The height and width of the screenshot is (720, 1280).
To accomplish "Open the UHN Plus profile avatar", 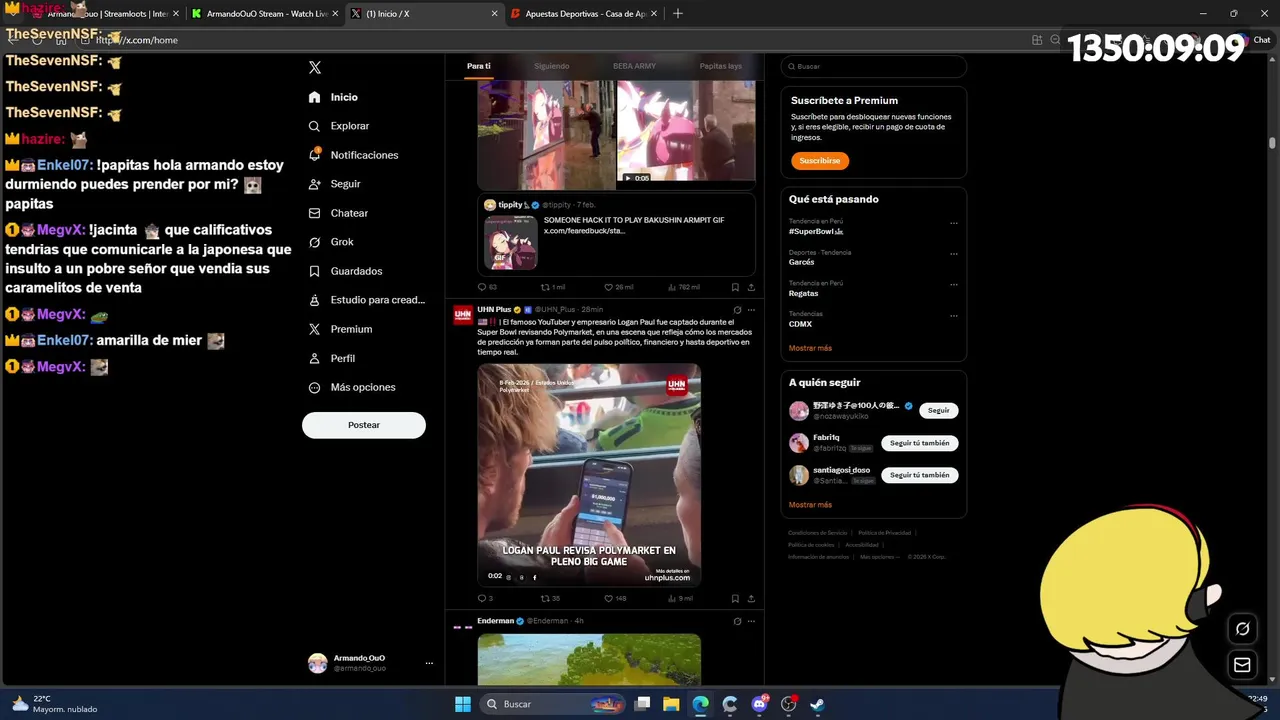I will coord(463,315).
